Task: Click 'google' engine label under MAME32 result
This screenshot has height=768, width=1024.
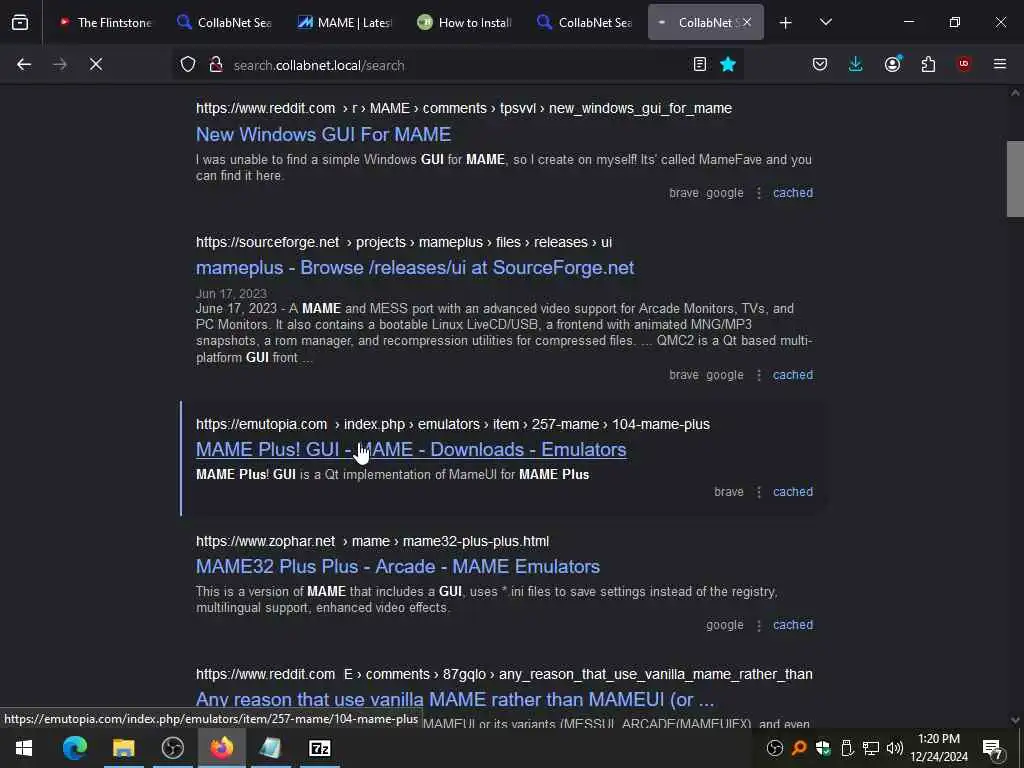Action: (x=724, y=625)
